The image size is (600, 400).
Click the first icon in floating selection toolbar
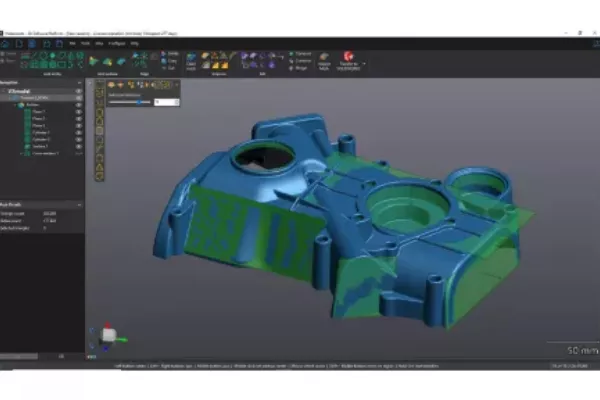pyautogui.click(x=112, y=86)
